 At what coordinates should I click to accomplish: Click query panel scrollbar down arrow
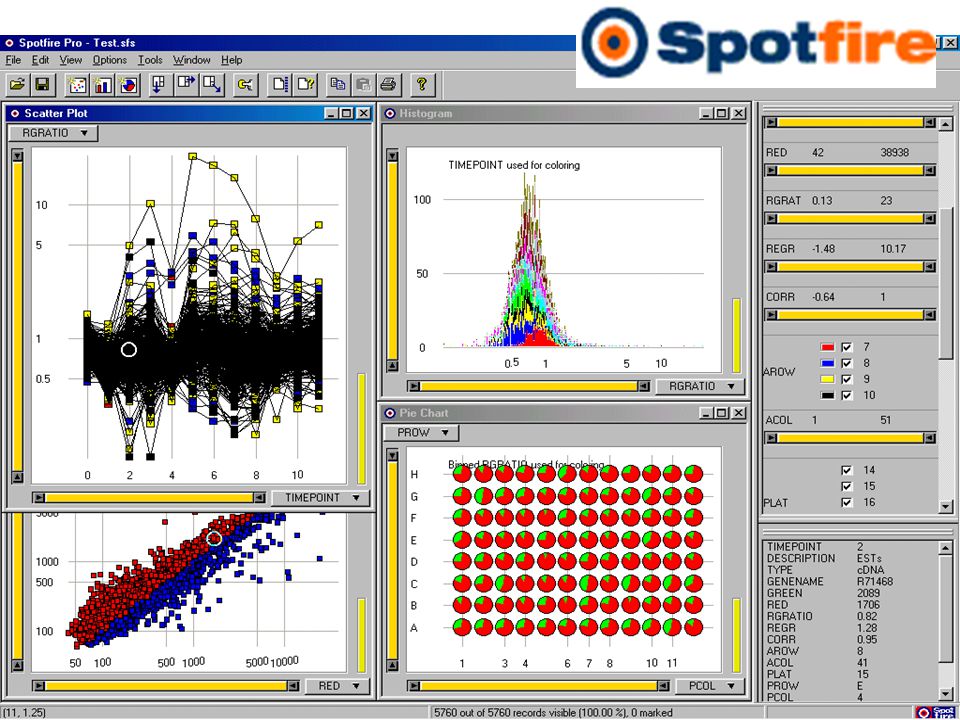point(946,507)
